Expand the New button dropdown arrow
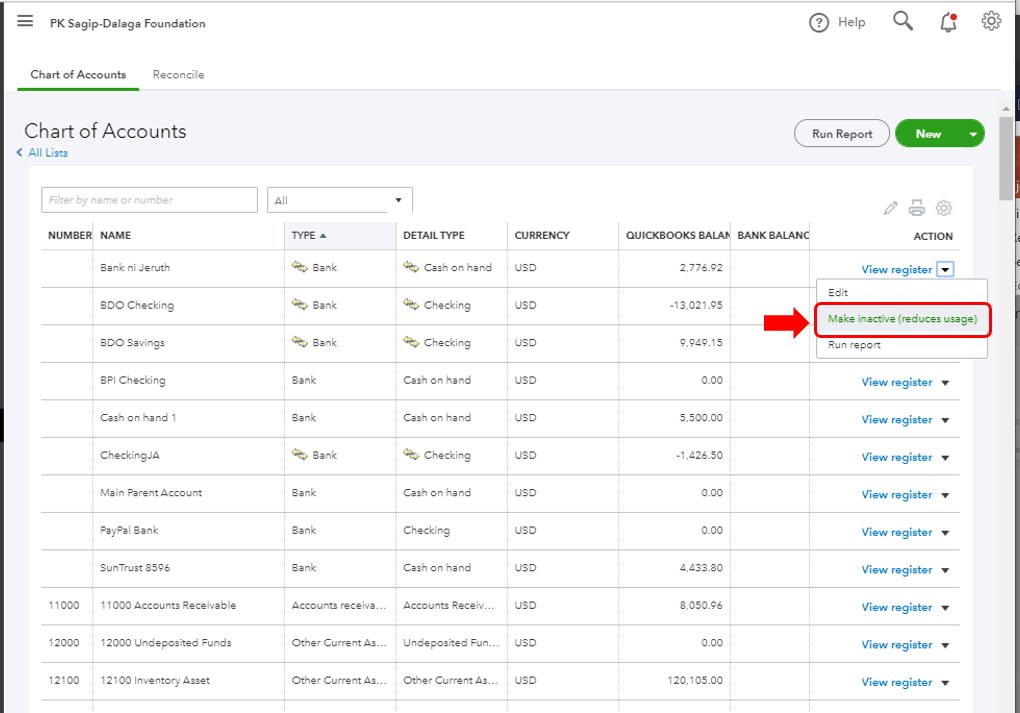Viewport: 1020px width, 713px height. coord(973,134)
